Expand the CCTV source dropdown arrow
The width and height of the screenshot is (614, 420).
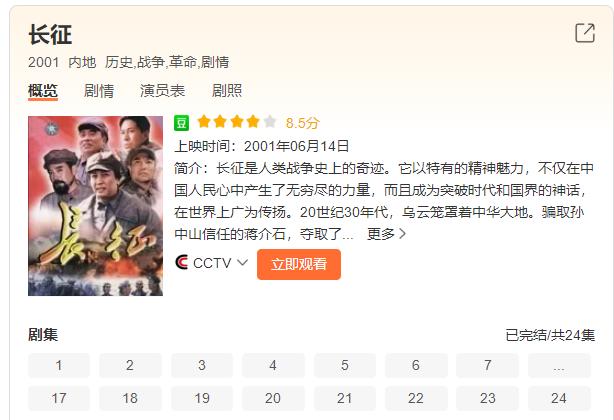(243, 262)
